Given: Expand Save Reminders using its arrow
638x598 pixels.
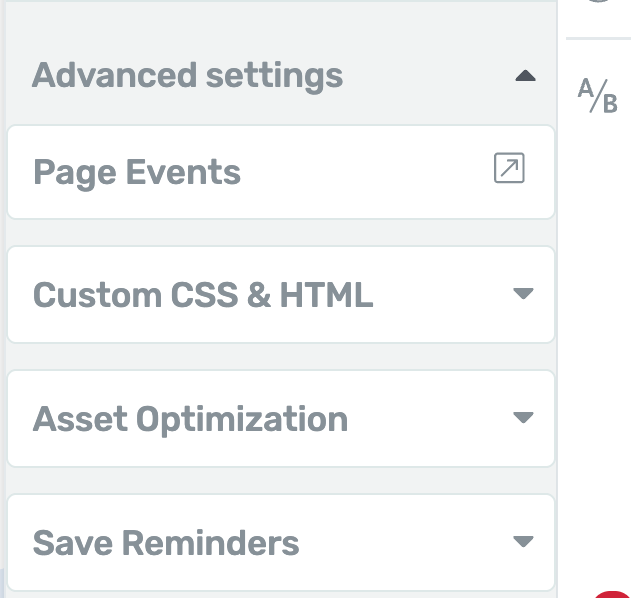Looking at the screenshot, I should [523, 541].
